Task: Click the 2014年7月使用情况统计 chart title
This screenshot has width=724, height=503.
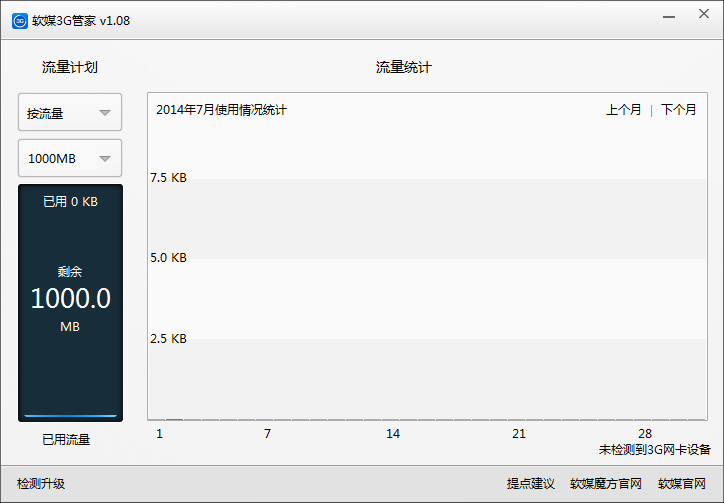Action: 221,109
